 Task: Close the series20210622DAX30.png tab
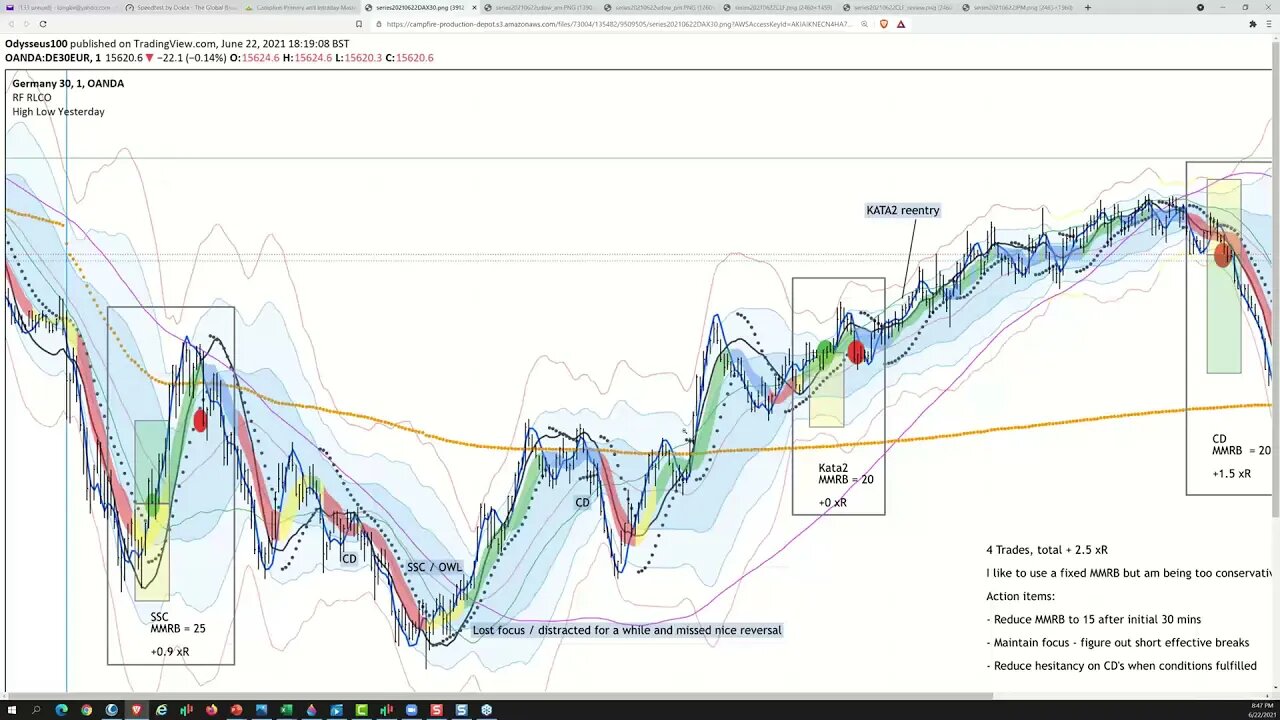pos(474,7)
